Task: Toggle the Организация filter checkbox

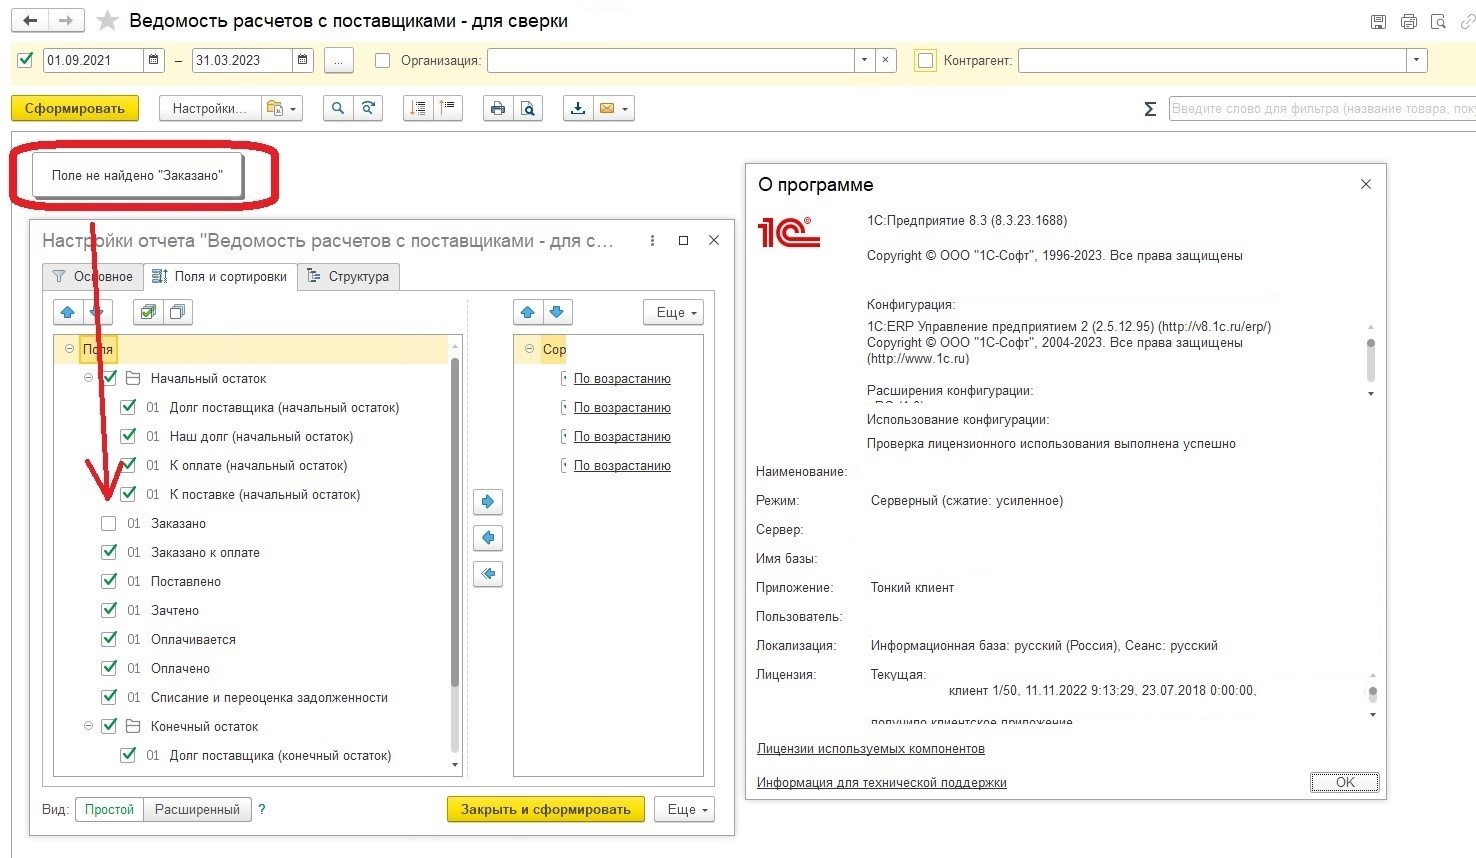Action: tap(382, 60)
